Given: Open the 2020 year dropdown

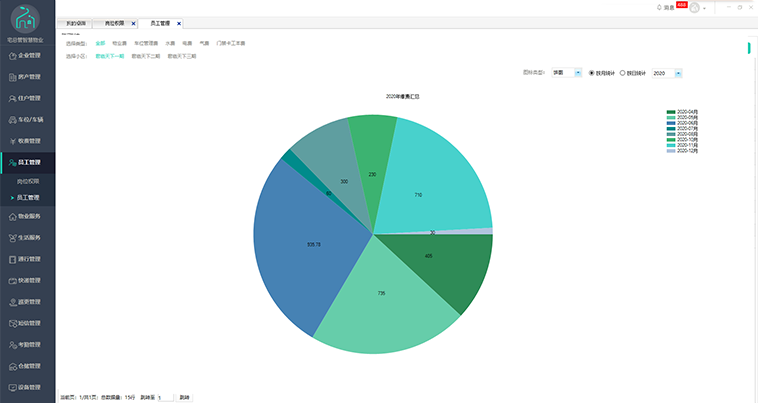Looking at the screenshot, I should point(679,72).
